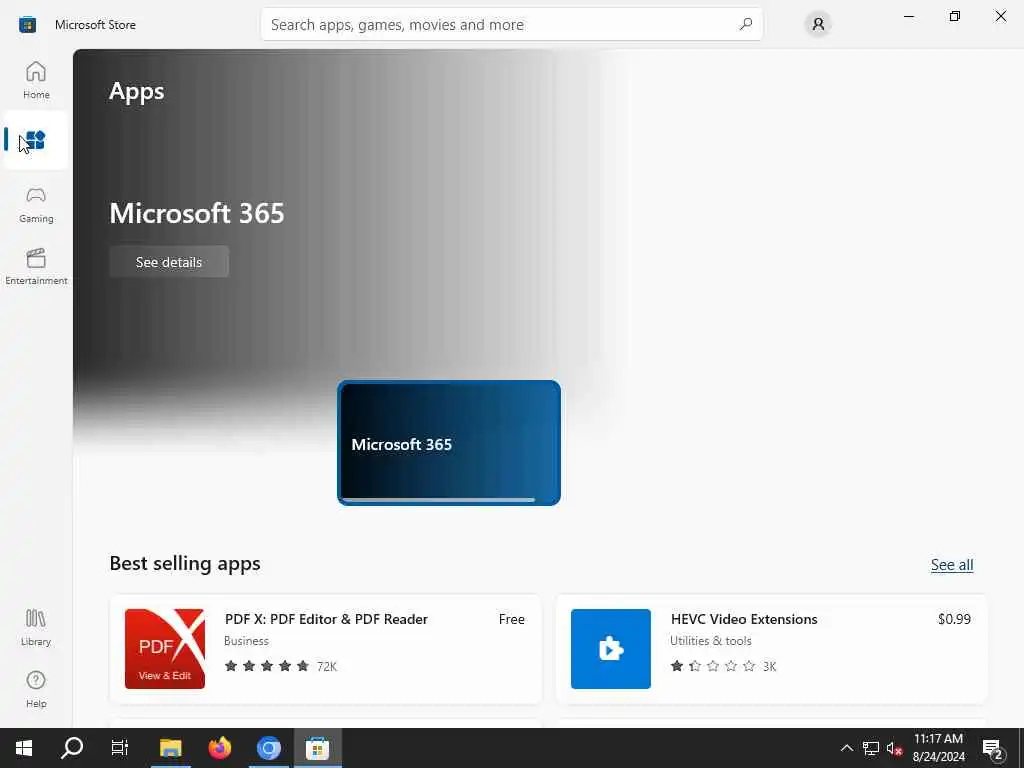Screen dimensions: 1024x768
Task: Show hidden system tray icons
Action: click(846, 748)
